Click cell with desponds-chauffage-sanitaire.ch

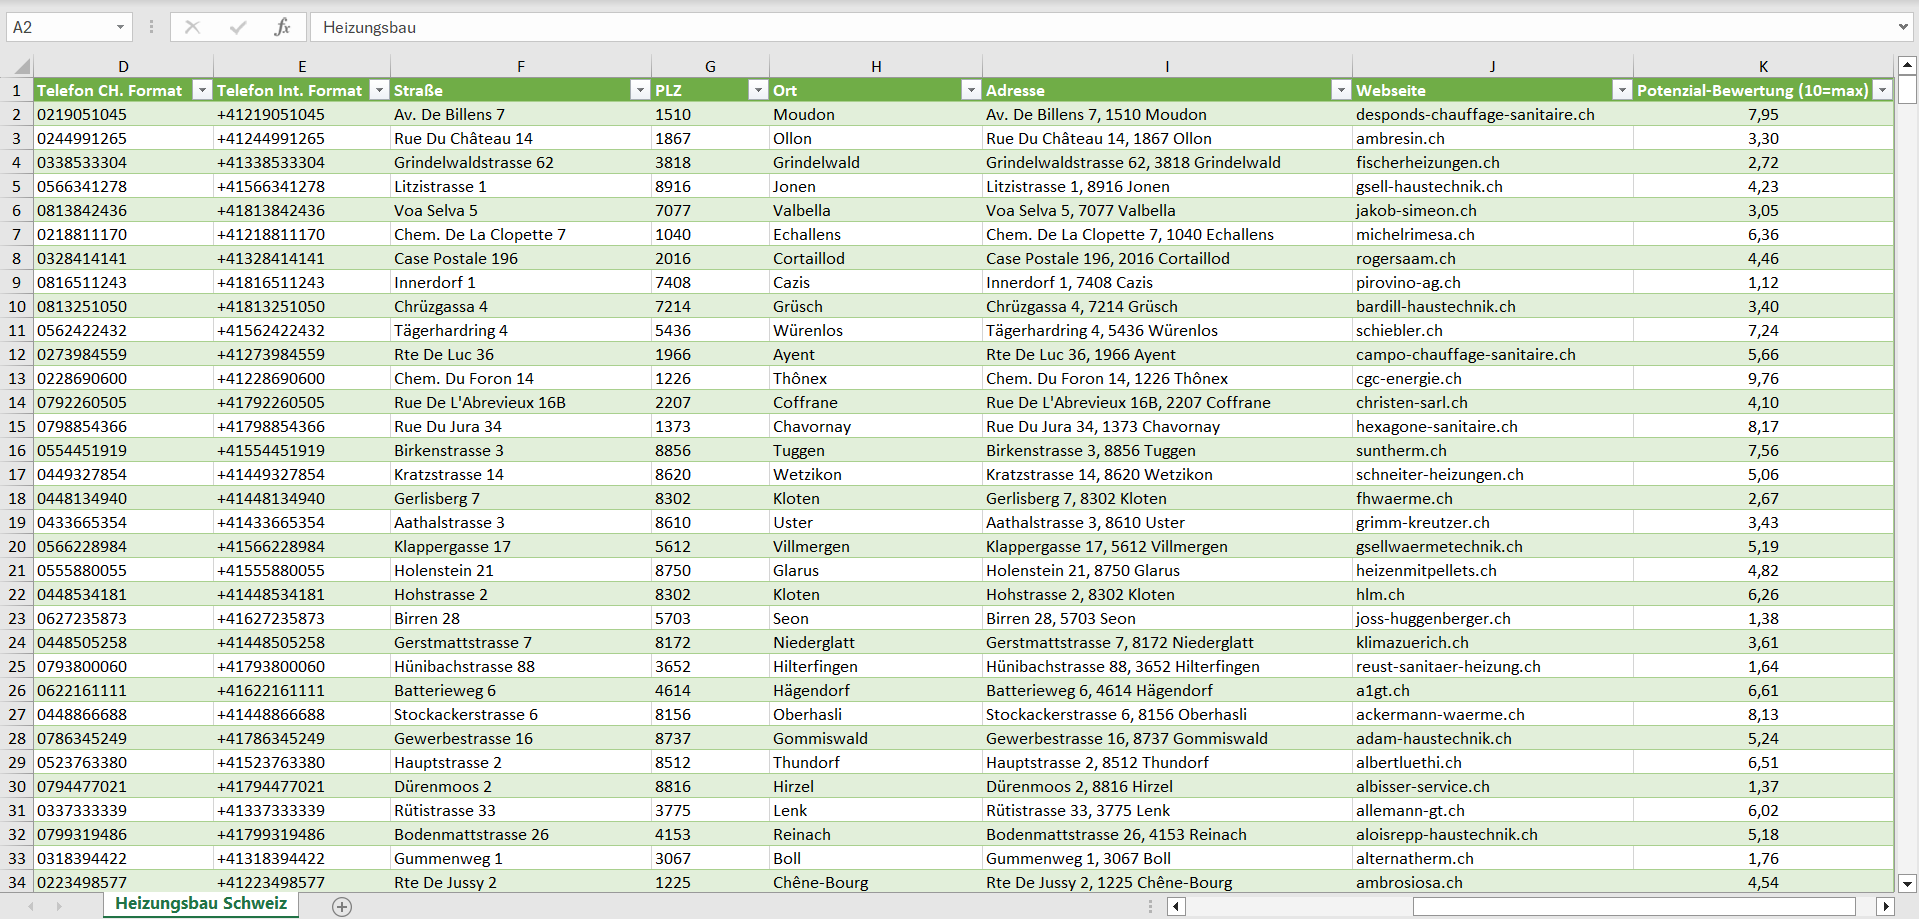click(x=1492, y=114)
